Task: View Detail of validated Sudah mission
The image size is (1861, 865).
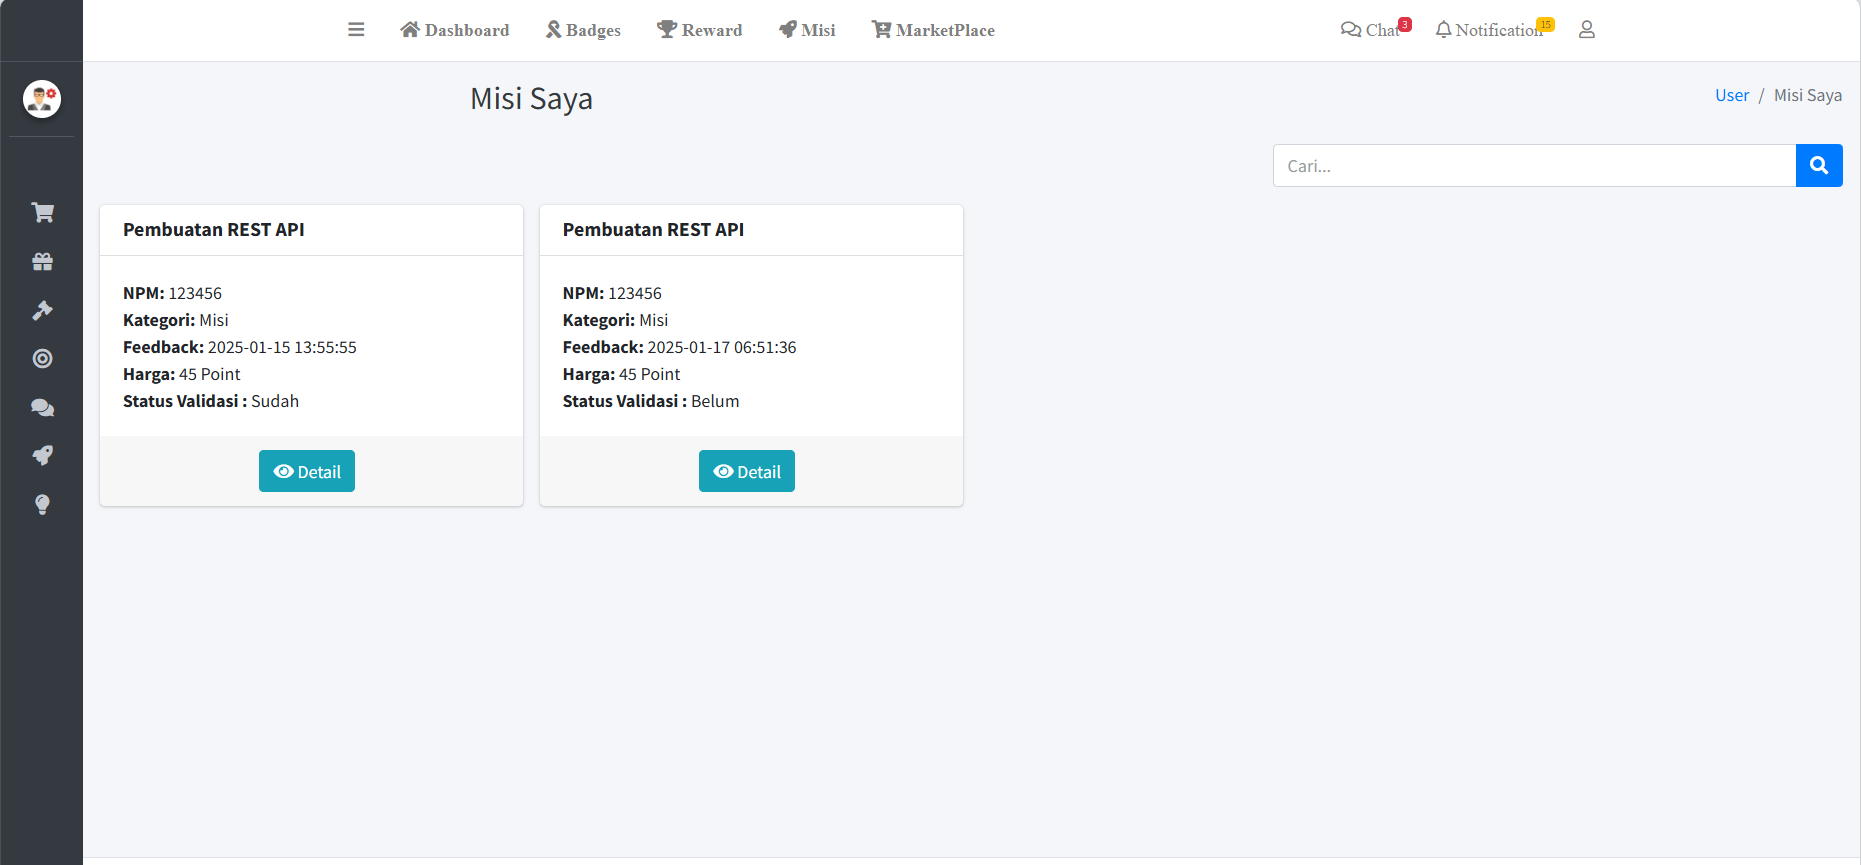Action: click(307, 471)
